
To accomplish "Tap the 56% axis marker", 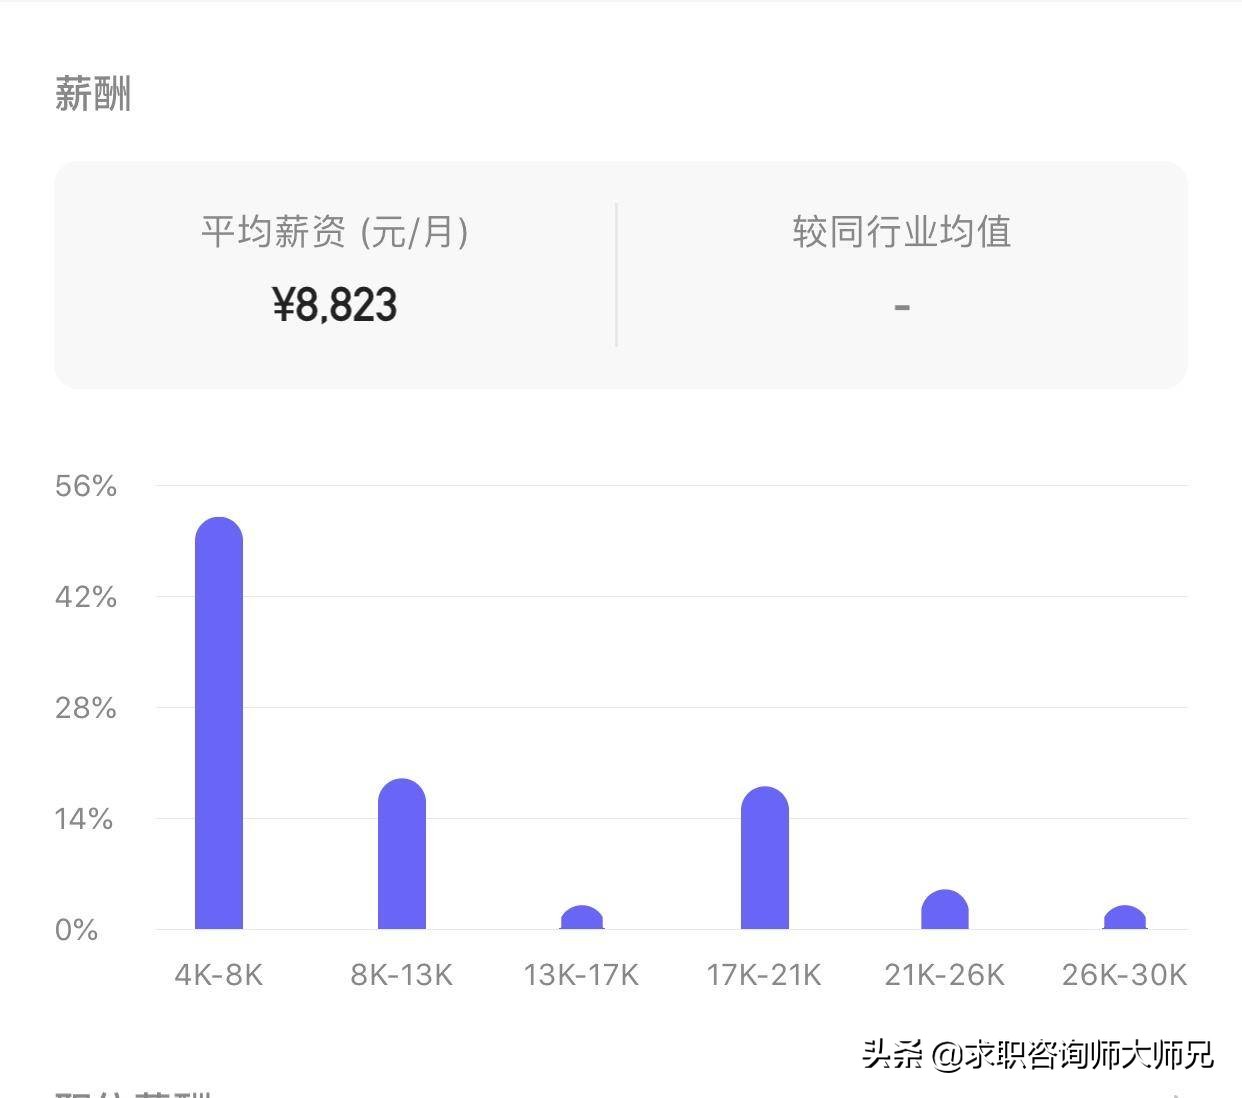I will click(x=87, y=486).
